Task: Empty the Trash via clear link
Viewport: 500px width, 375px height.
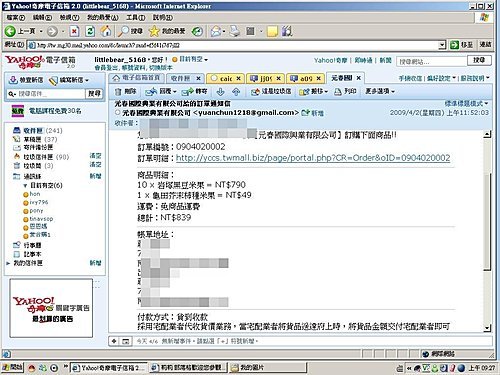Action: [x=95, y=165]
